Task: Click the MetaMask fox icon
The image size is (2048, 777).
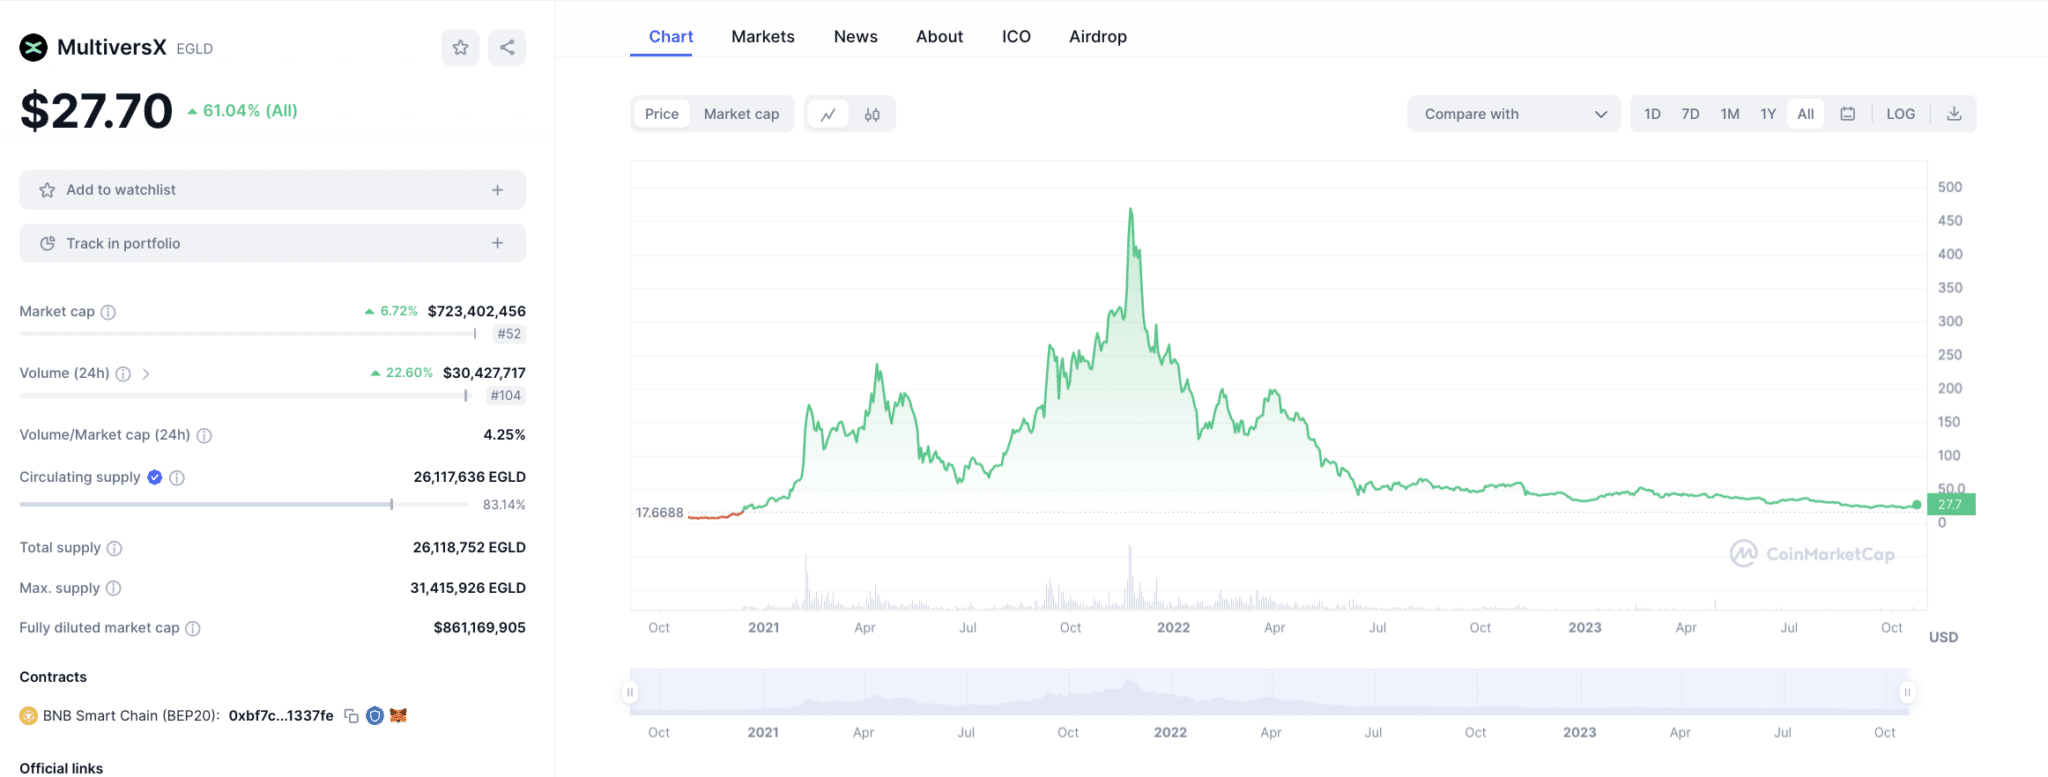Action: tap(398, 715)
